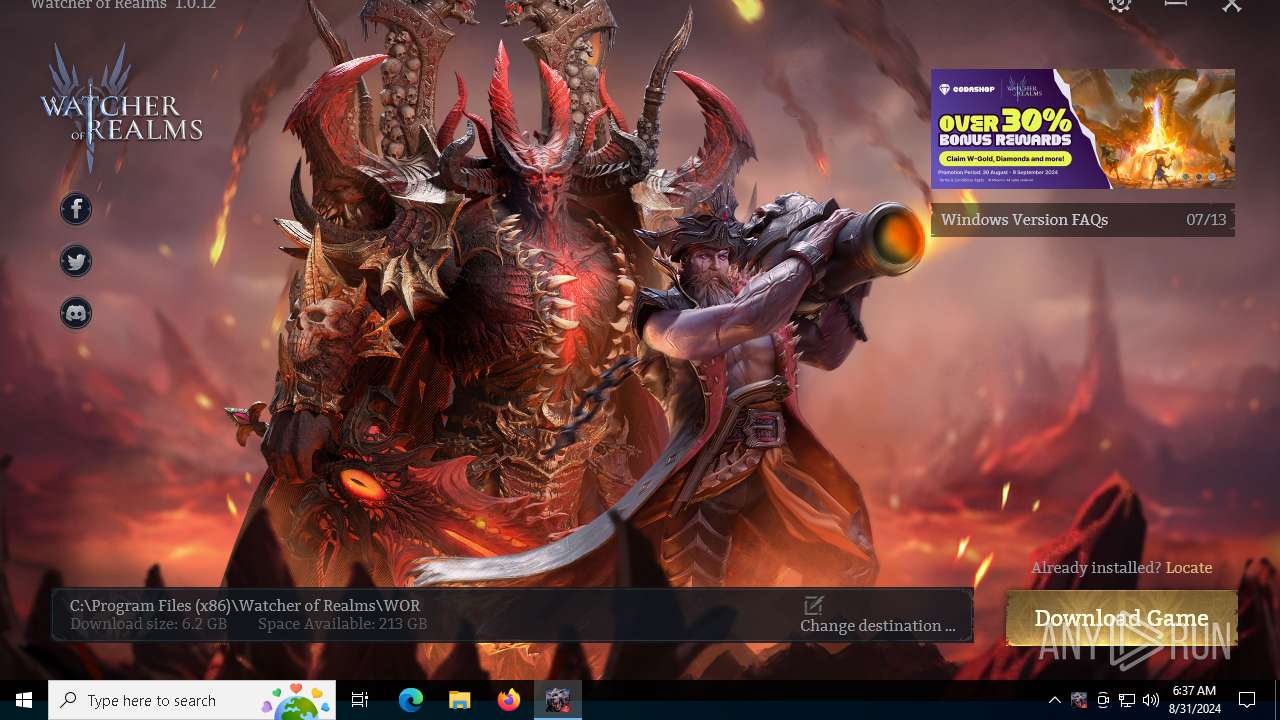This screenshot has width=1280, height=720.
Task: Open the Discord community link
Action: coord(76,313)
